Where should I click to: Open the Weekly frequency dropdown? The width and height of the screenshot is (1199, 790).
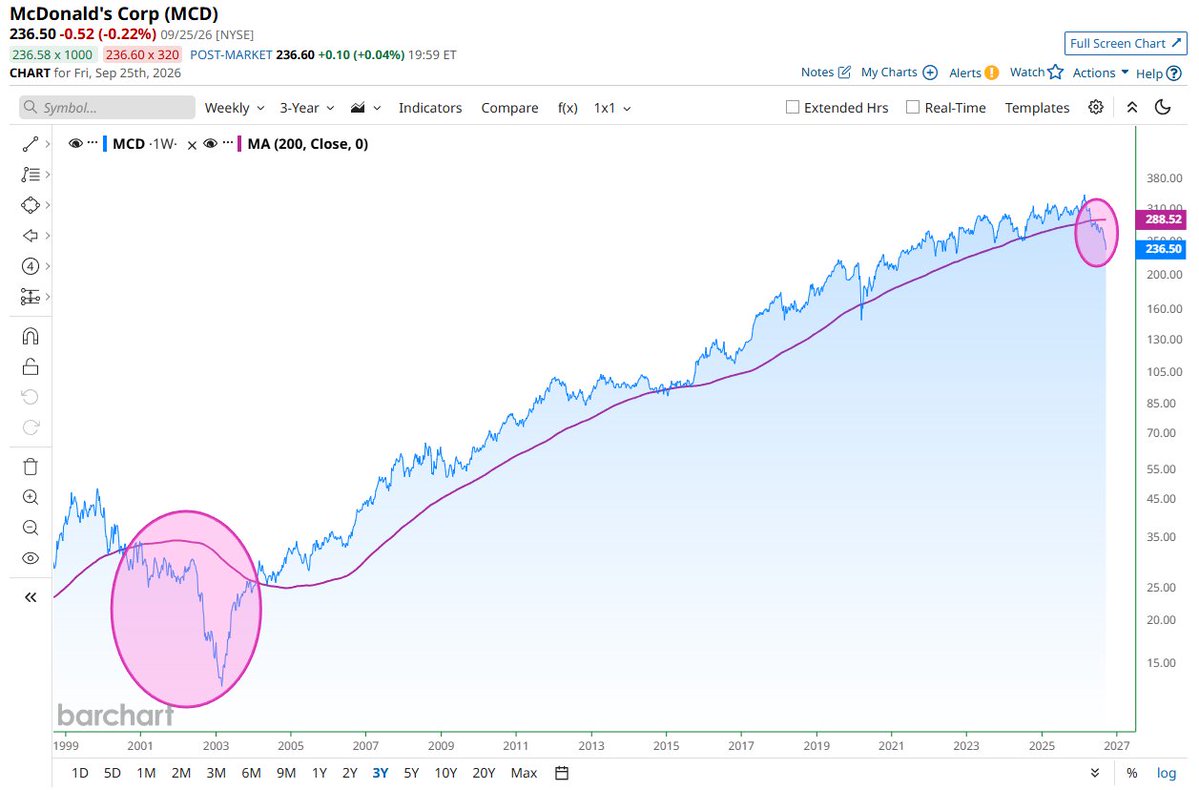pos(234,108)
